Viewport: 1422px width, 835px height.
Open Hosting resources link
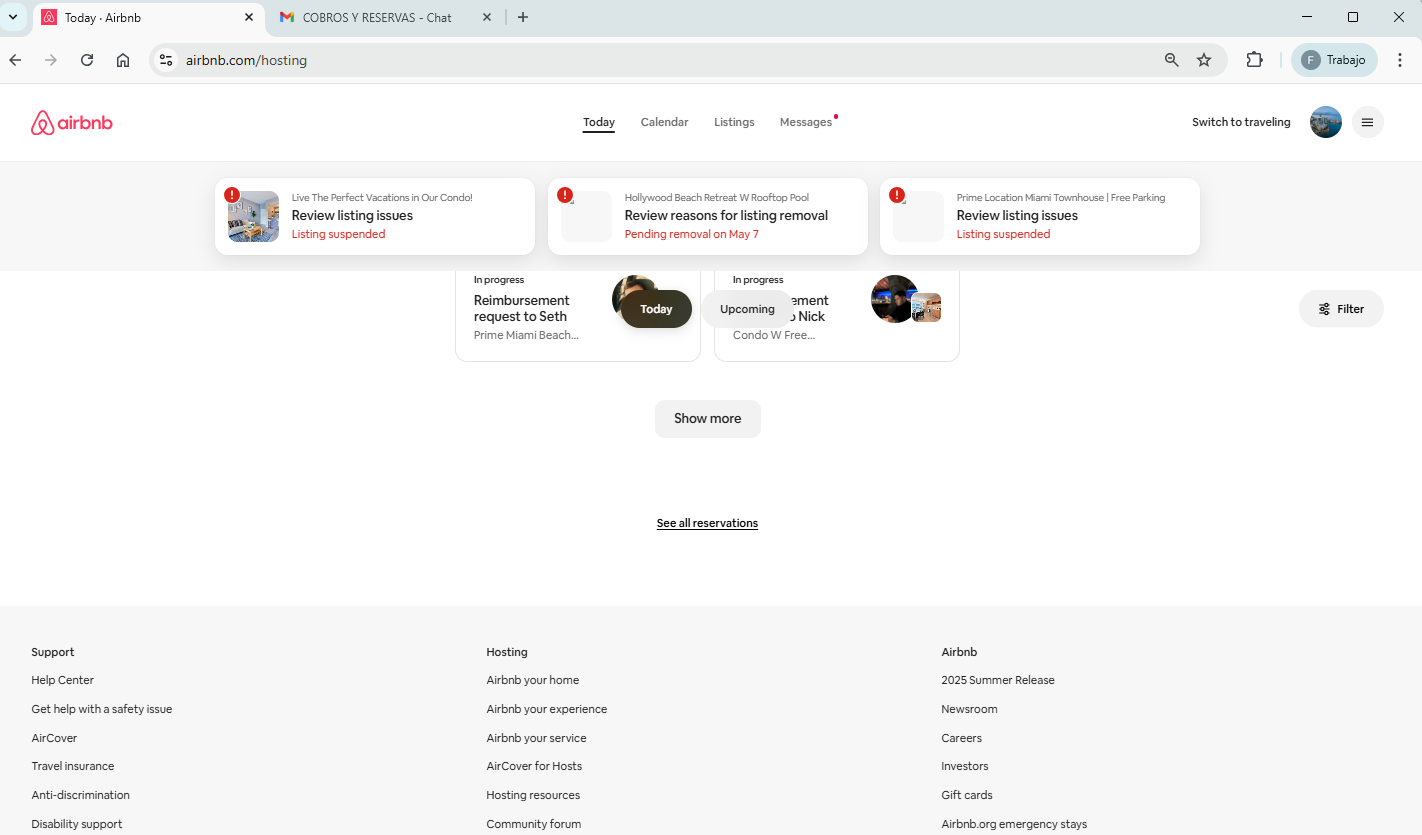(533, 795)
